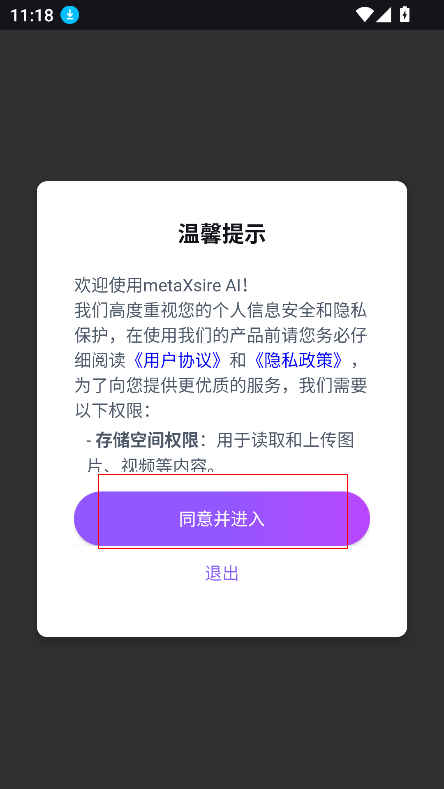Tap the 退出 exit text button
Viewport: 444px width, 789px height.
[x=222, y=573]
